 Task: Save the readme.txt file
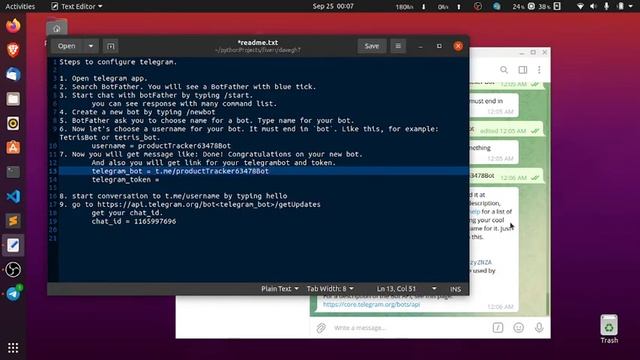(x=371, y=46)
